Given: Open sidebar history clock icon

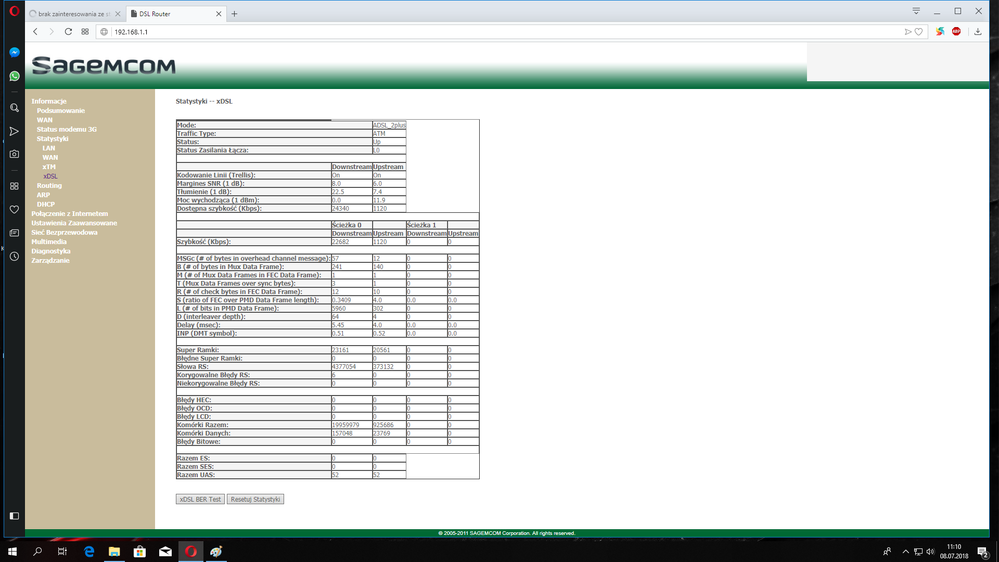Looking at the screenshot, I should [14, 256].
